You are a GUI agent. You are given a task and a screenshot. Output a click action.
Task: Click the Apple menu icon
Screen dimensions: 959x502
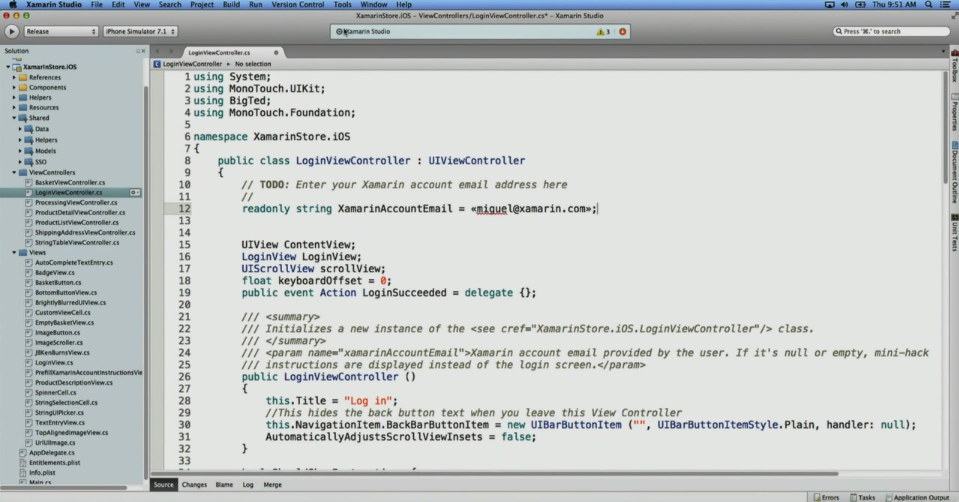[13, 4]
